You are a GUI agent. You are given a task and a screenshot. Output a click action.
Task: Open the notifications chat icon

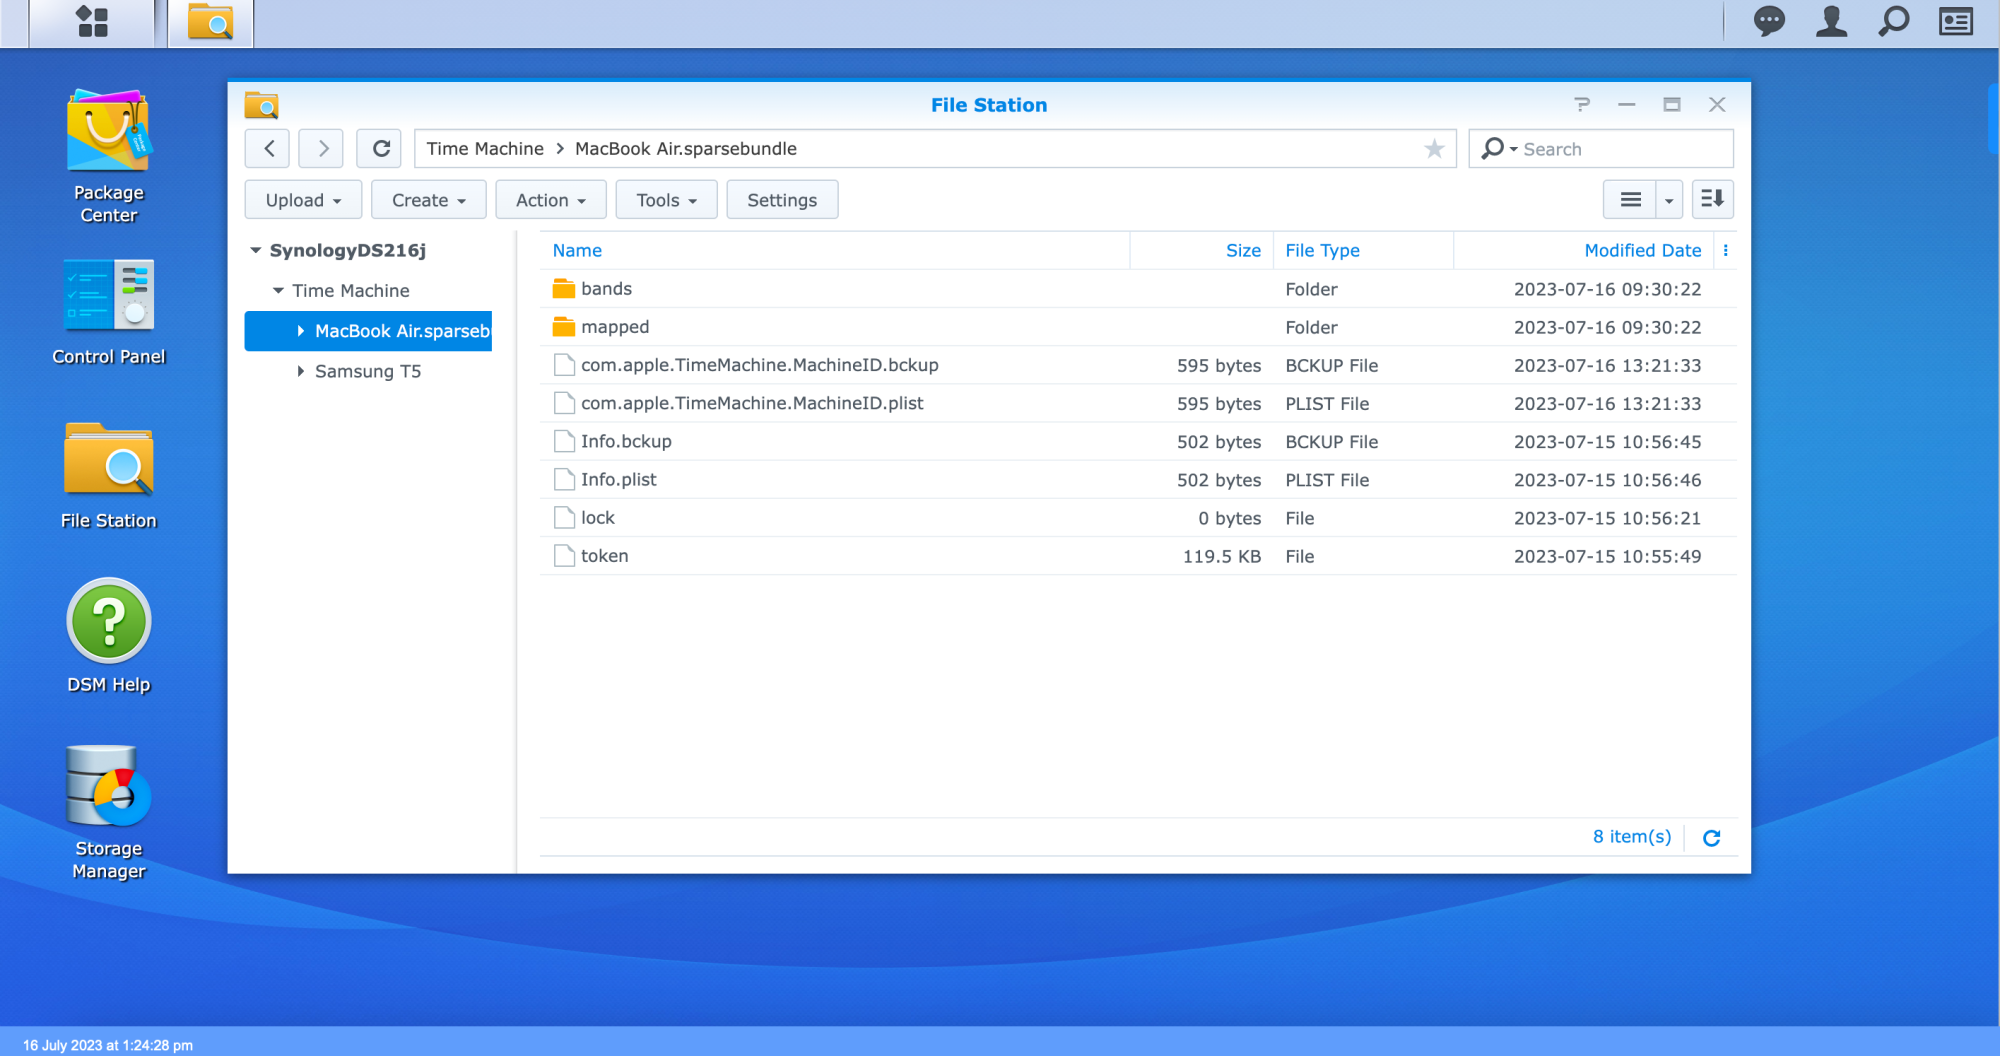pyautogui.click(x=1769, y=21)
